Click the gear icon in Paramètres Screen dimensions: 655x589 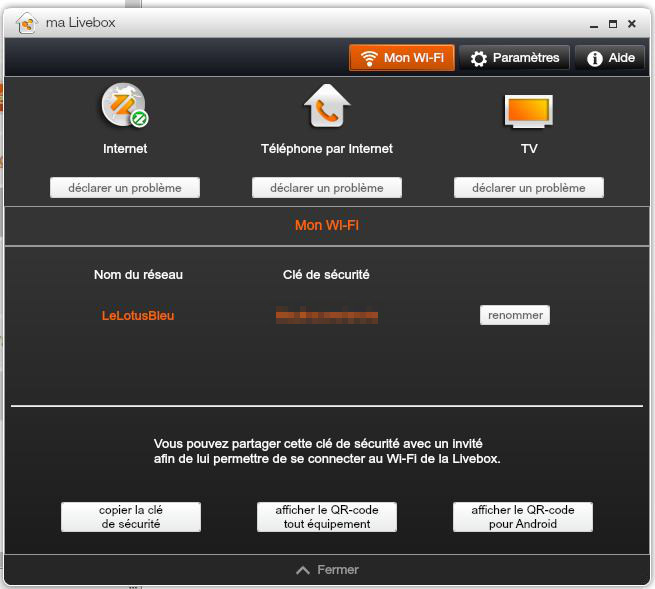[x=479, y=58]
